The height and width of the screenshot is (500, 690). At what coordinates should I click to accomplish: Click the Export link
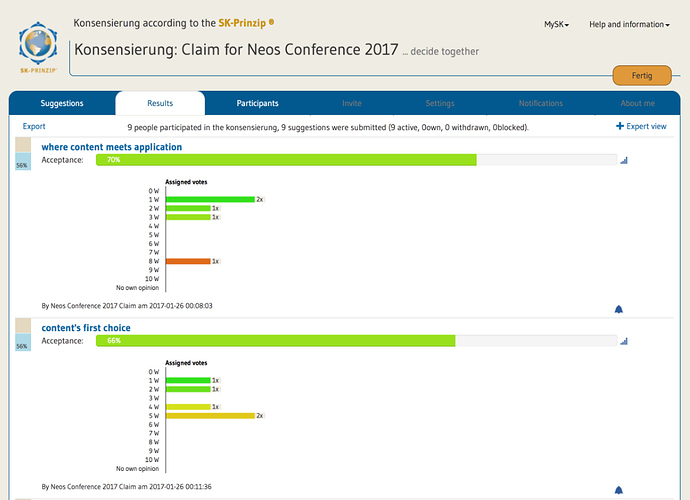coord(34,127)
